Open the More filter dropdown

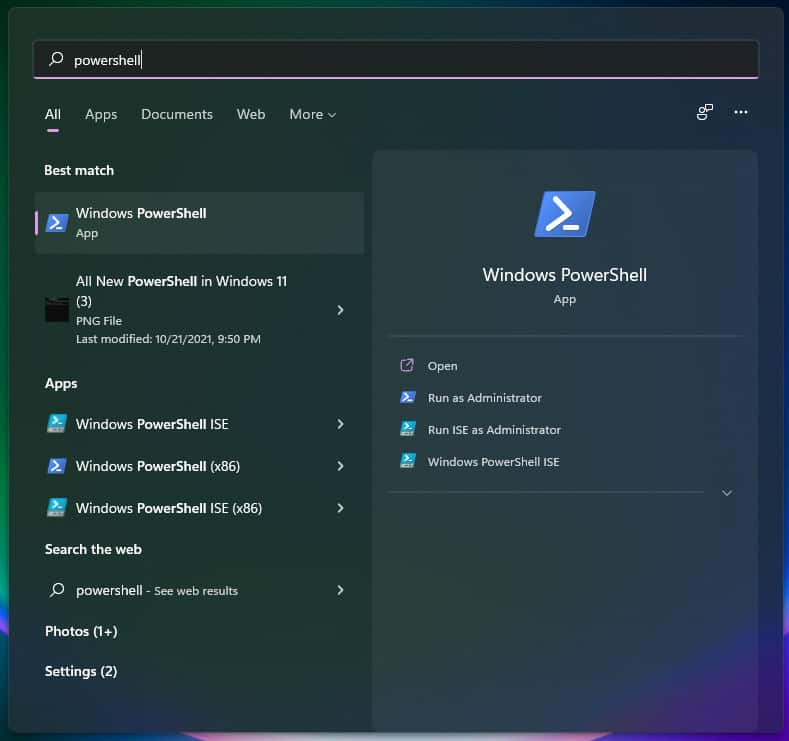312,115
